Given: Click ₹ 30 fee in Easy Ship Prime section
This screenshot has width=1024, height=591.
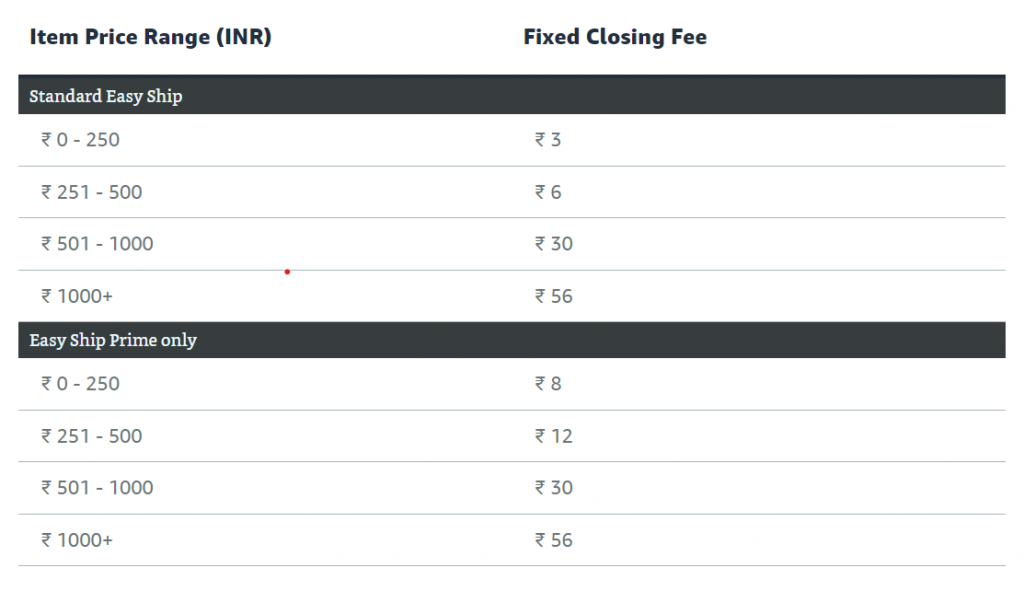Looking at the screenshot, I should tap(554, 488).
